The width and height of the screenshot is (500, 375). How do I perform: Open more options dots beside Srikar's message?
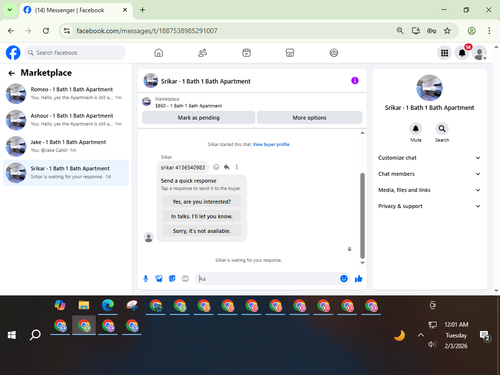(237, 167)
